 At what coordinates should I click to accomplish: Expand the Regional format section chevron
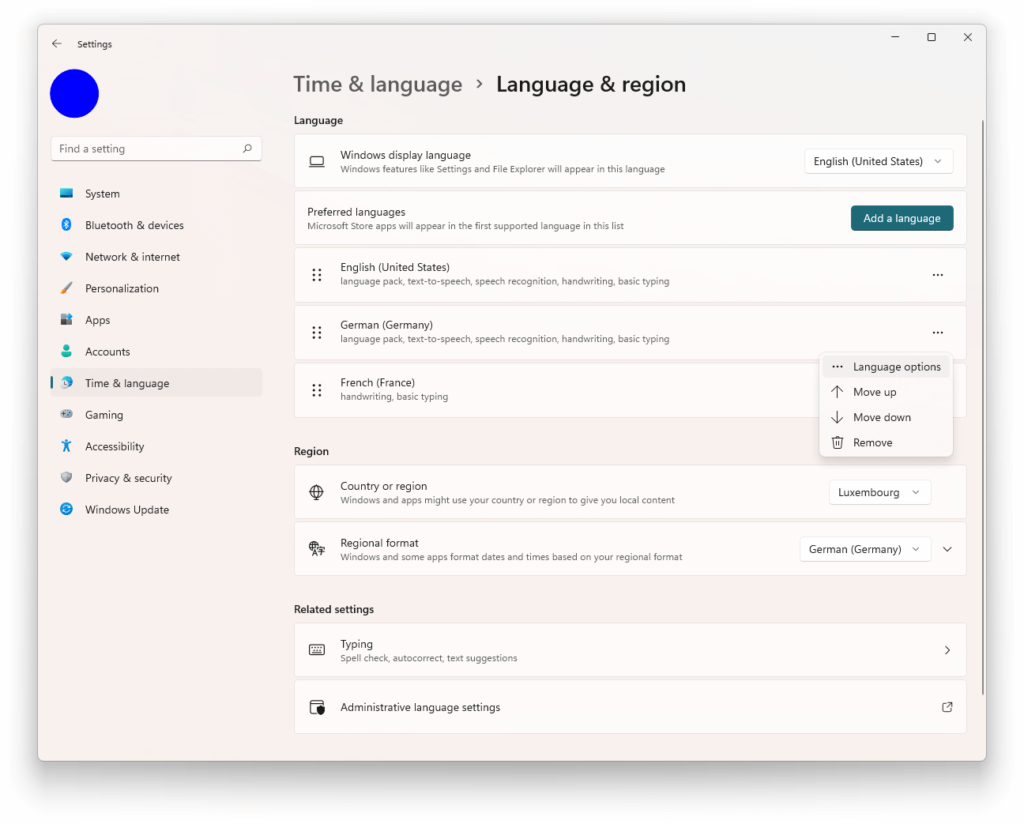[948, 549]
